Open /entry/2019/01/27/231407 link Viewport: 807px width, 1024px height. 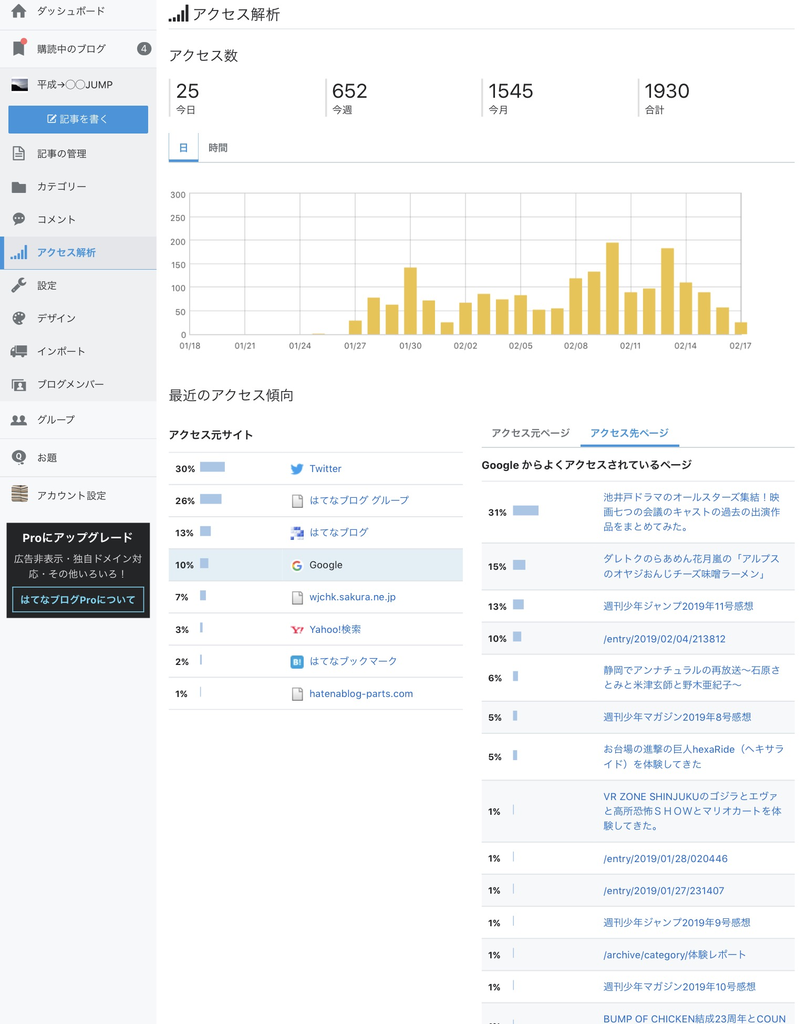tap(663, 891)
